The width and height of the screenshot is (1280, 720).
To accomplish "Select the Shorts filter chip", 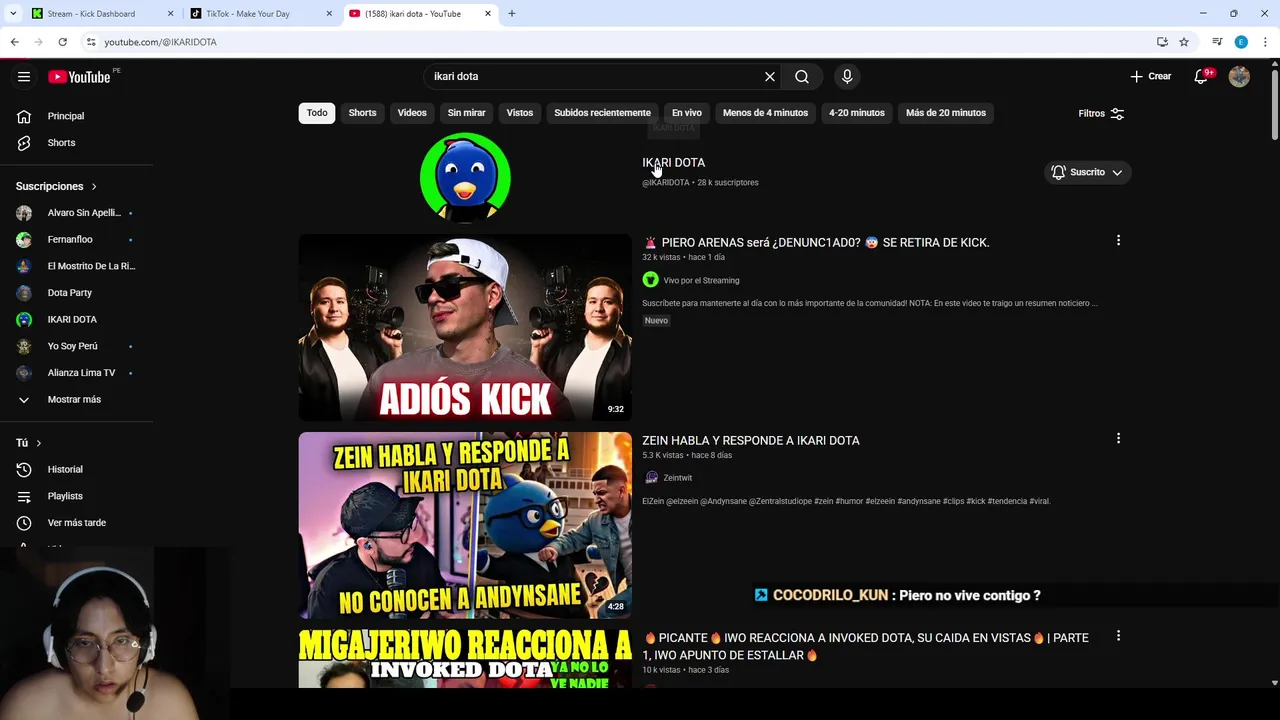I will pos(362,113).
